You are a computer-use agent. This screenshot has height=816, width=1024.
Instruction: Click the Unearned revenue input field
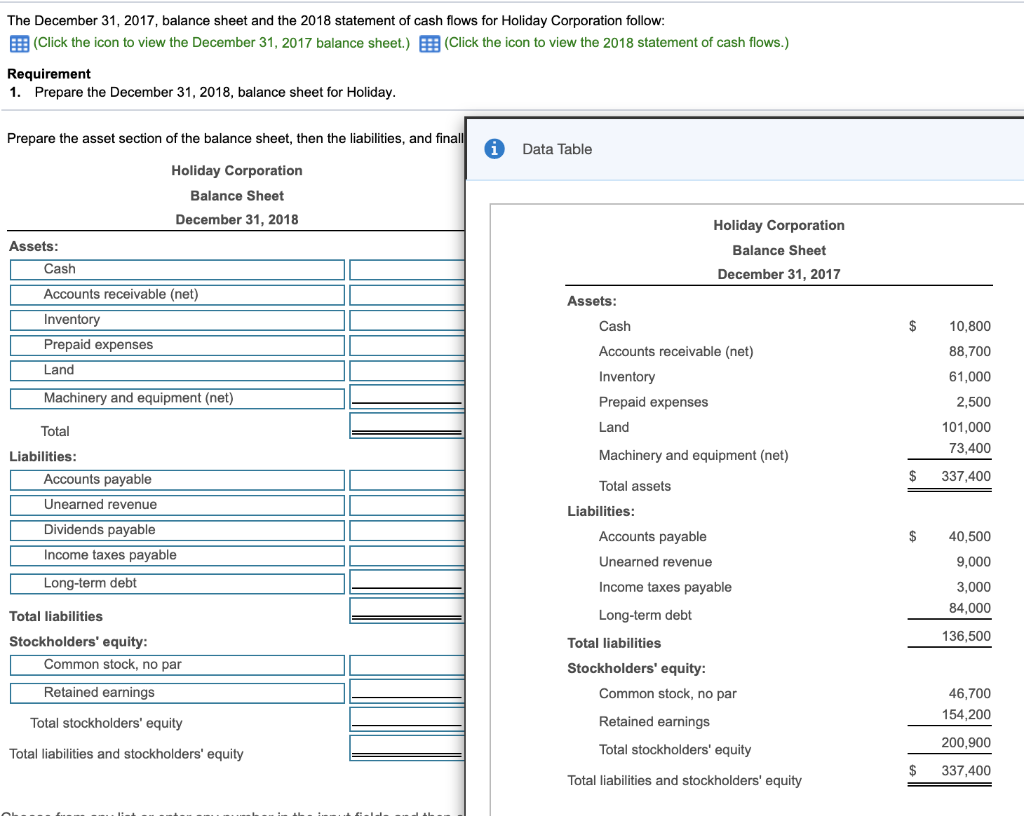click(407, 504)
